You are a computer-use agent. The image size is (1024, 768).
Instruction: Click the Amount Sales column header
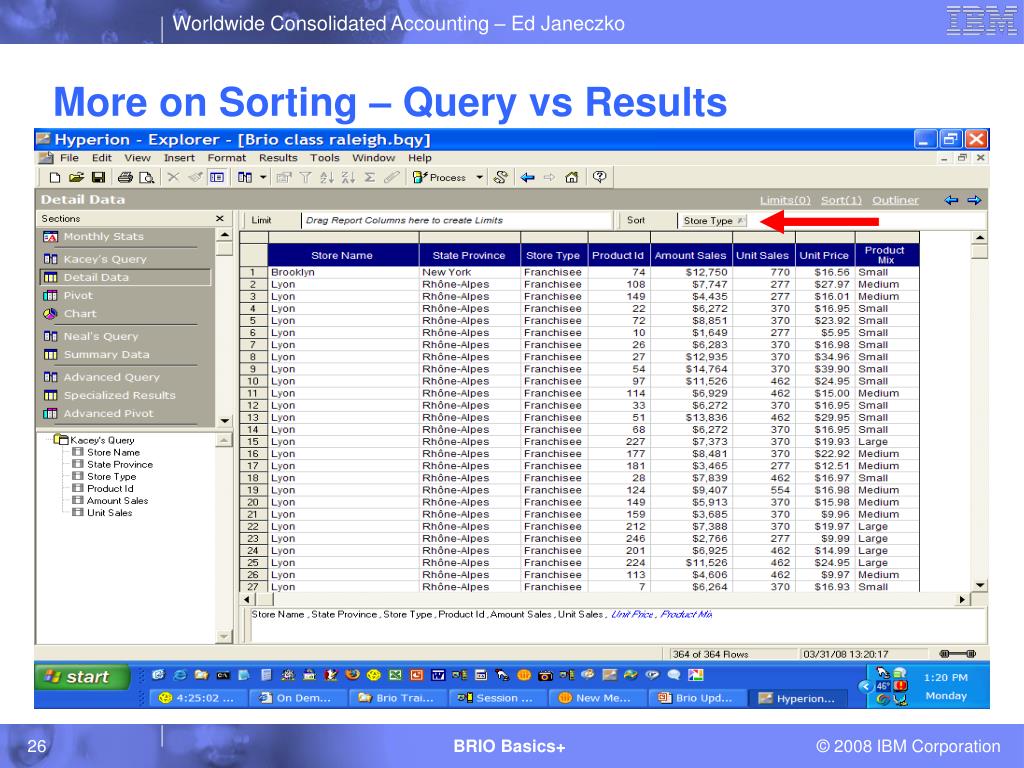click(x=690, y=255)
